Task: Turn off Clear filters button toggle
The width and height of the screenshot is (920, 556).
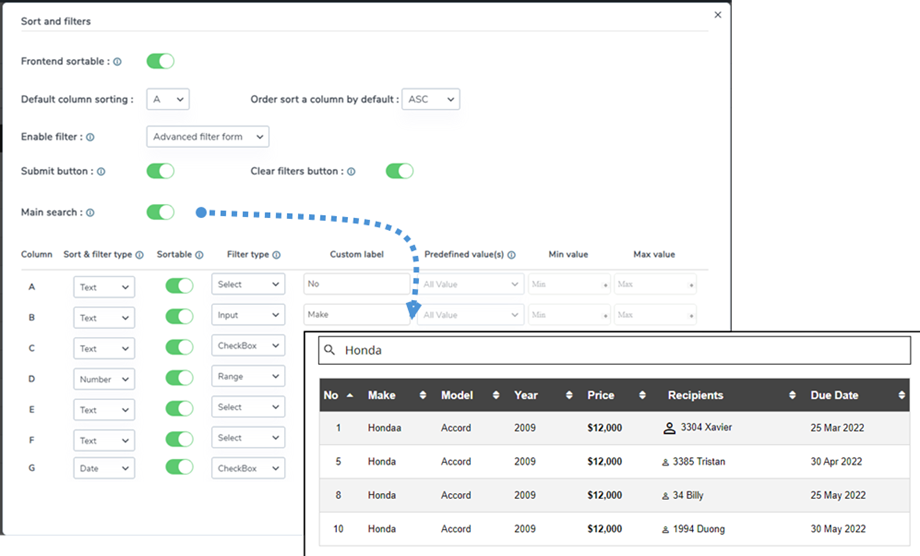Action: click(399, 171)
